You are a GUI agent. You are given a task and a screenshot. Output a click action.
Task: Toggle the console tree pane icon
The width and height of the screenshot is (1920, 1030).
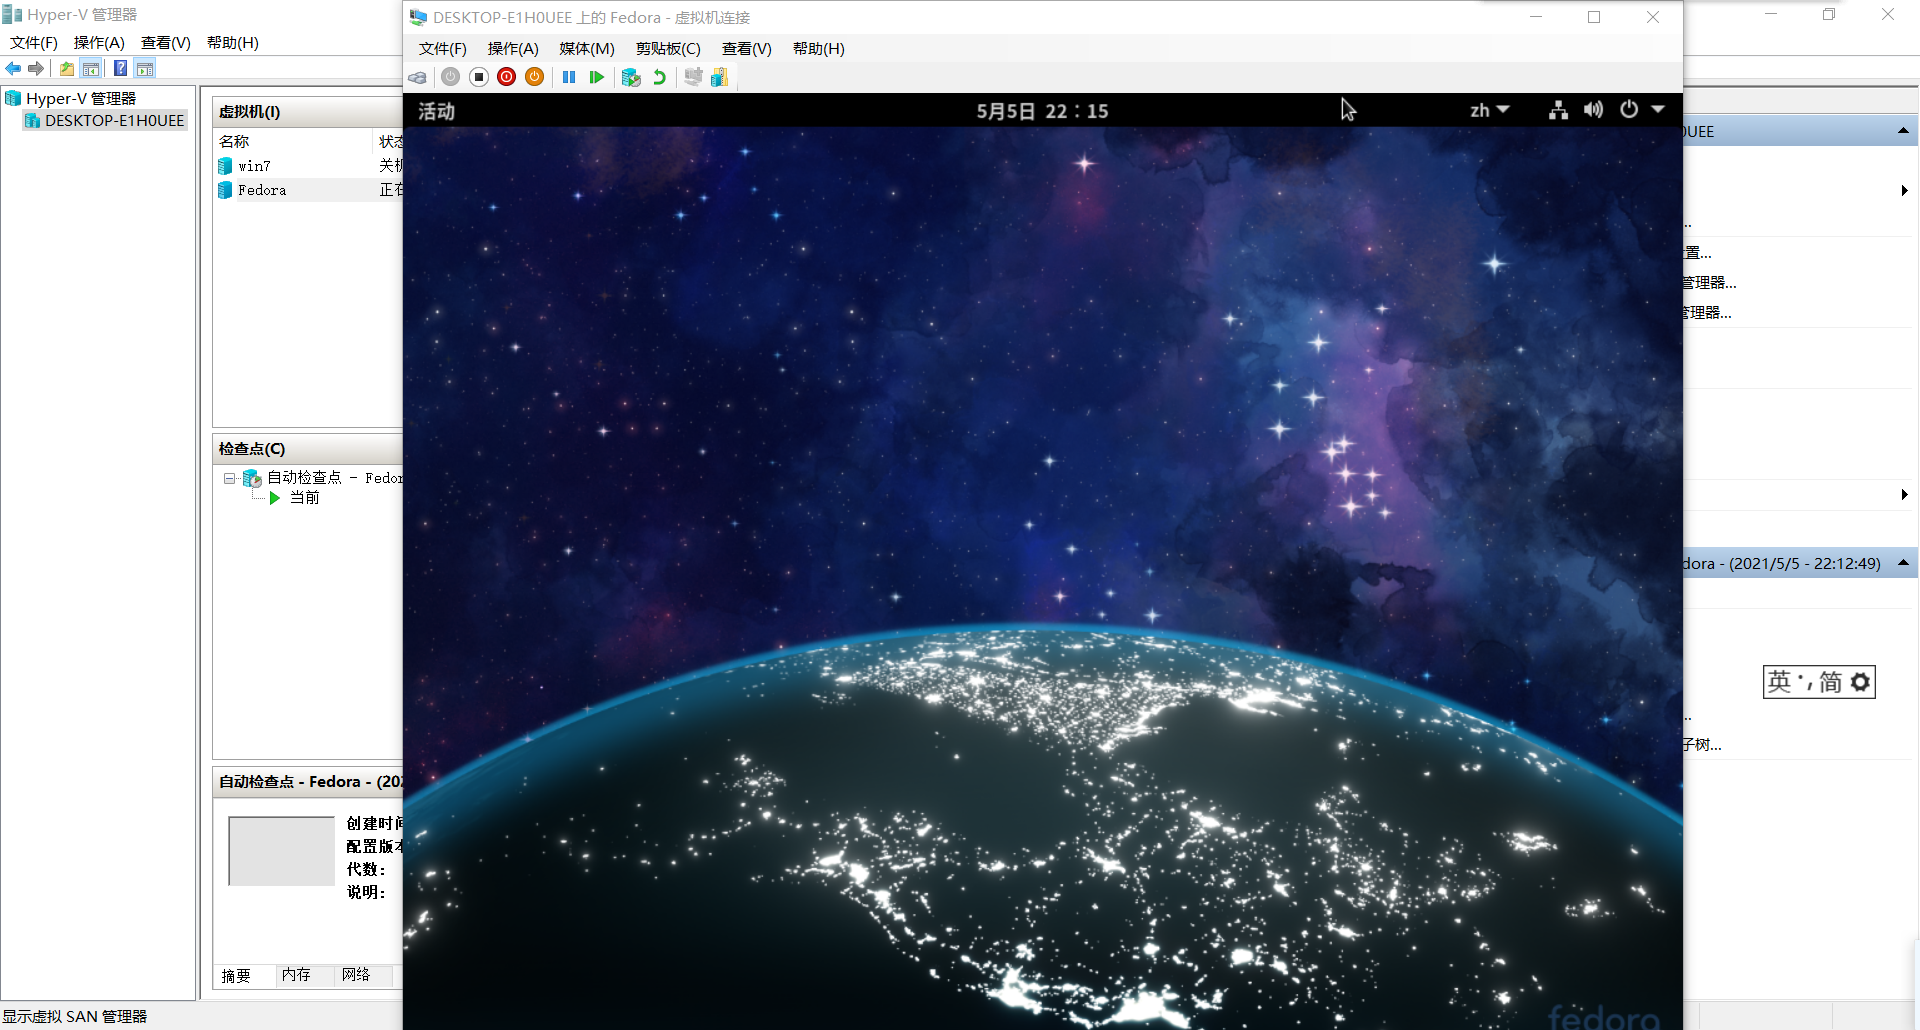click(91, 68)
